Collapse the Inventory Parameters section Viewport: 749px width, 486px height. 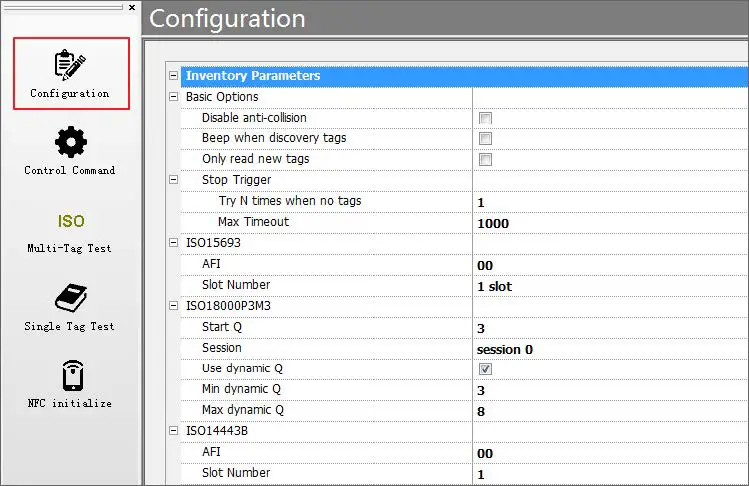(173, 76)
